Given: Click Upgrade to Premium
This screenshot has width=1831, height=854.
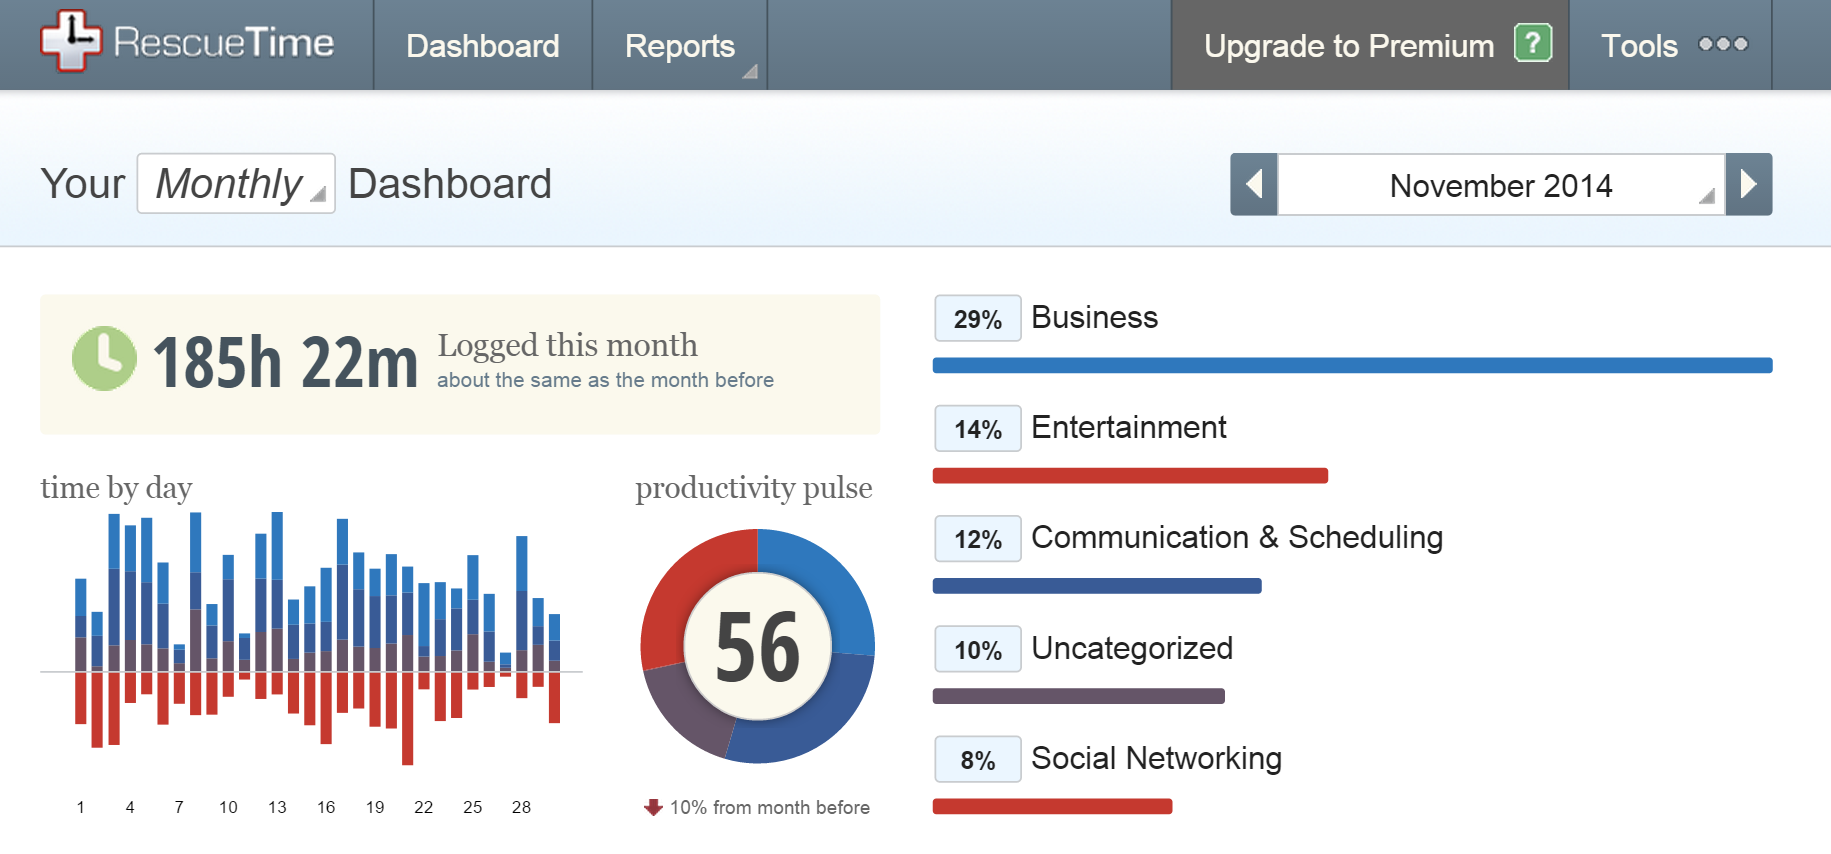Looking at the screenshot, I should pyautogui.click(x=1349, y=46).
